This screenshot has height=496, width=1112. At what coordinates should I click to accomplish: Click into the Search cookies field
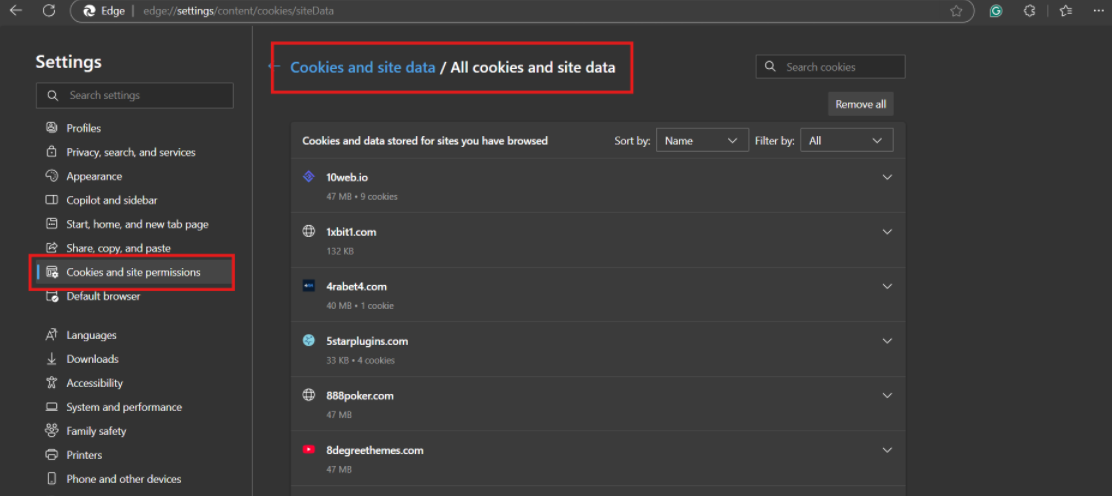[x=830, y=67]
